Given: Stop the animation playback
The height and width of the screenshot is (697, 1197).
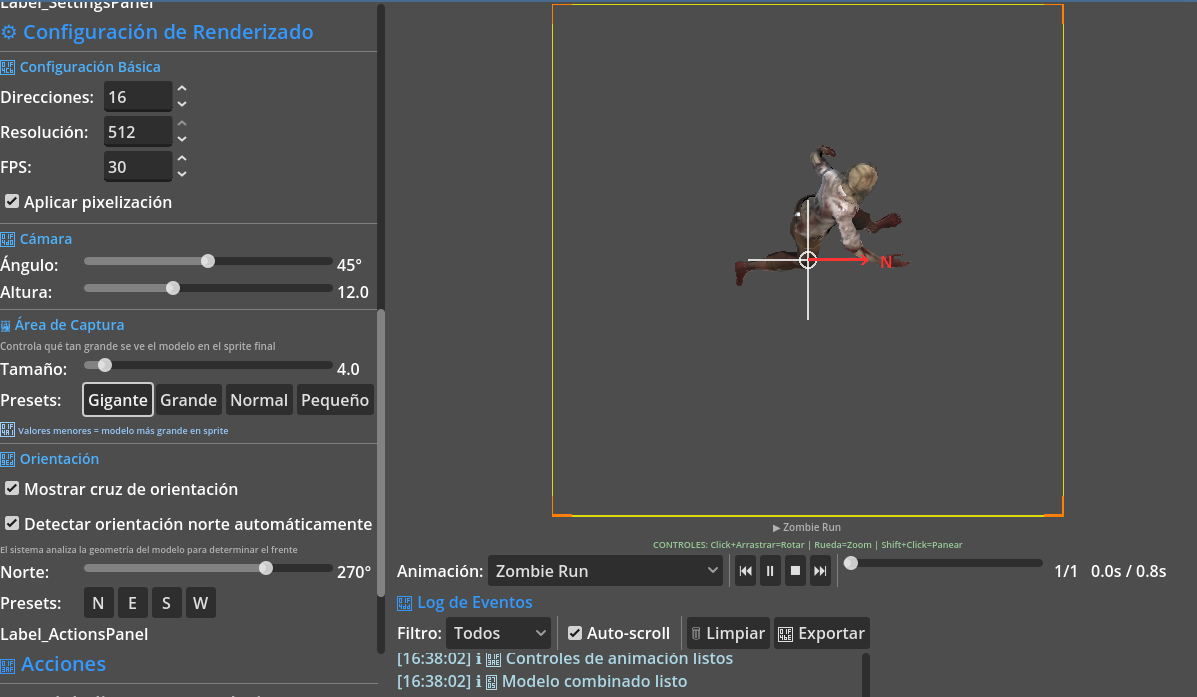Looking at the screenshot, I should (x=795, y=571).
